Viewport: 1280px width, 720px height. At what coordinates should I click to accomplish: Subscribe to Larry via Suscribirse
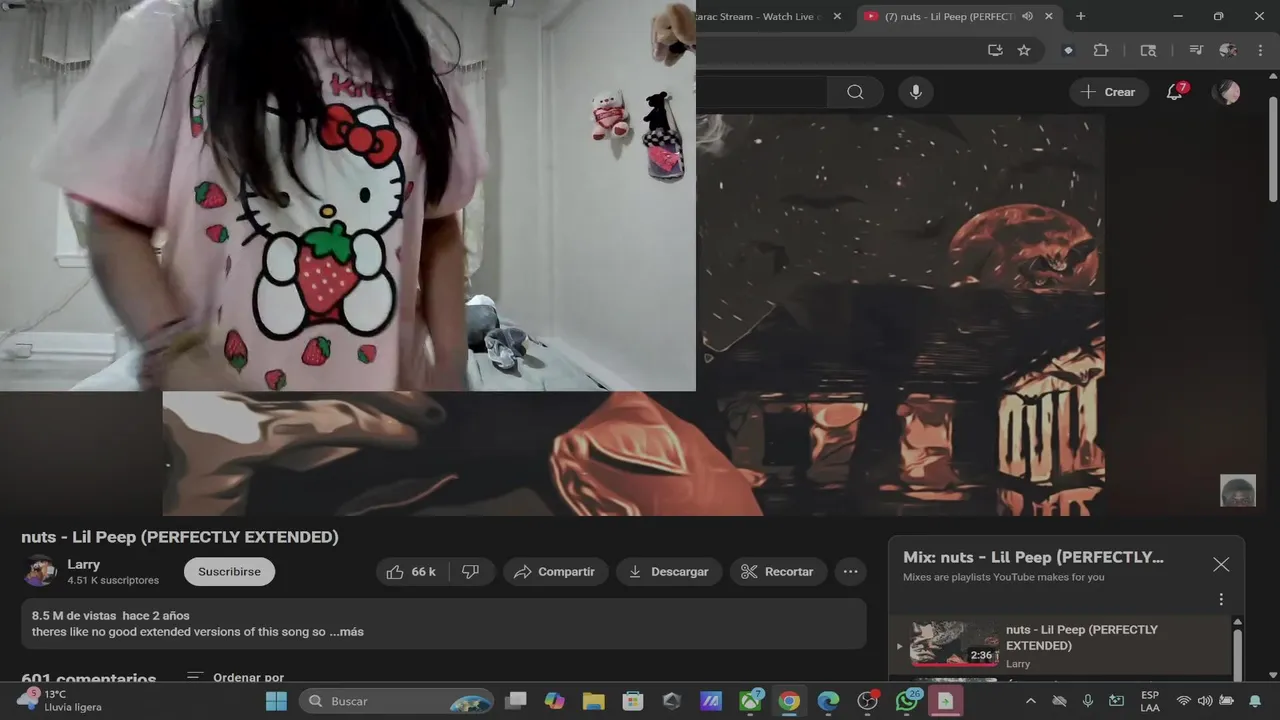tap(229, 572)
